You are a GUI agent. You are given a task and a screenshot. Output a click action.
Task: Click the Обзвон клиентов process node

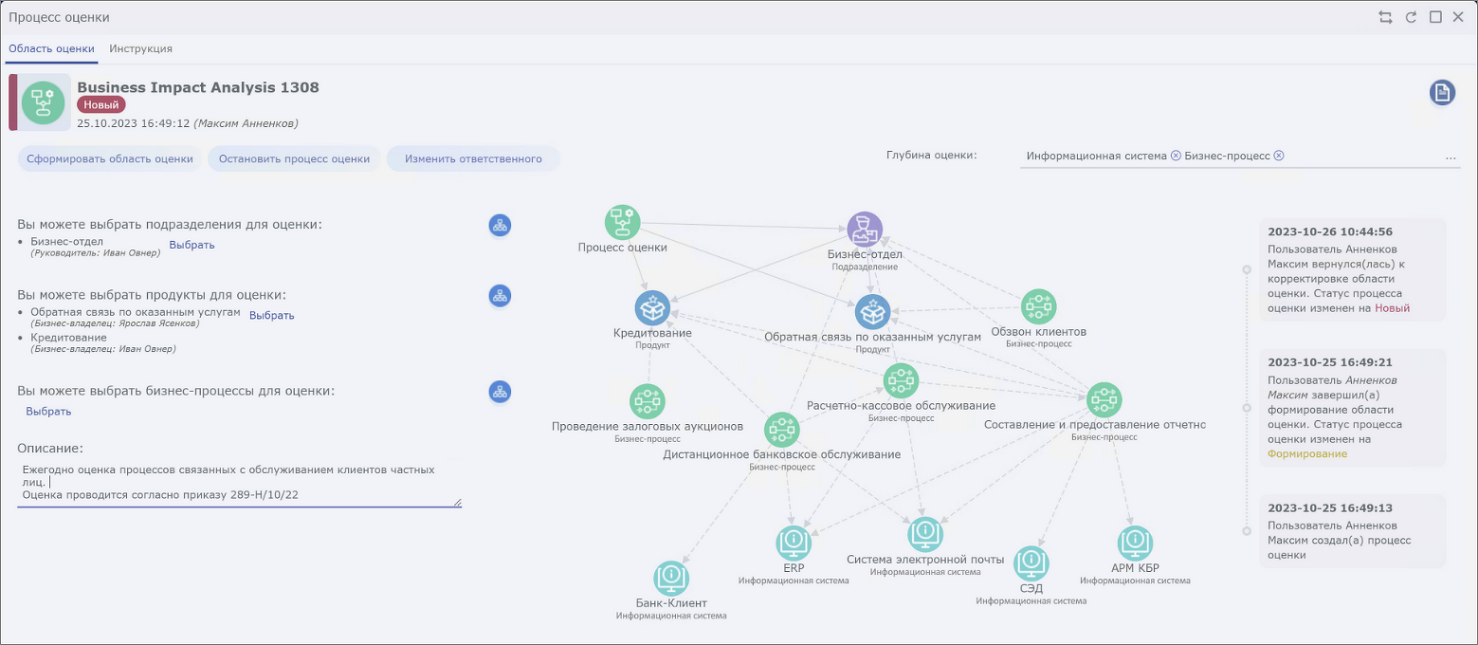click(x=1038, y=307)
